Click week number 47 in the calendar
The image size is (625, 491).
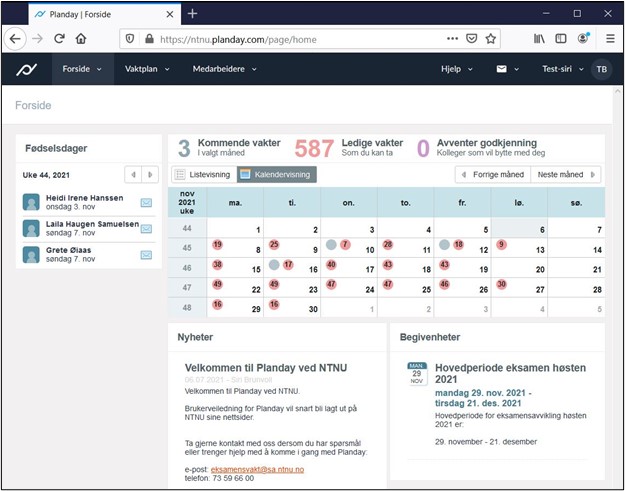187,287
